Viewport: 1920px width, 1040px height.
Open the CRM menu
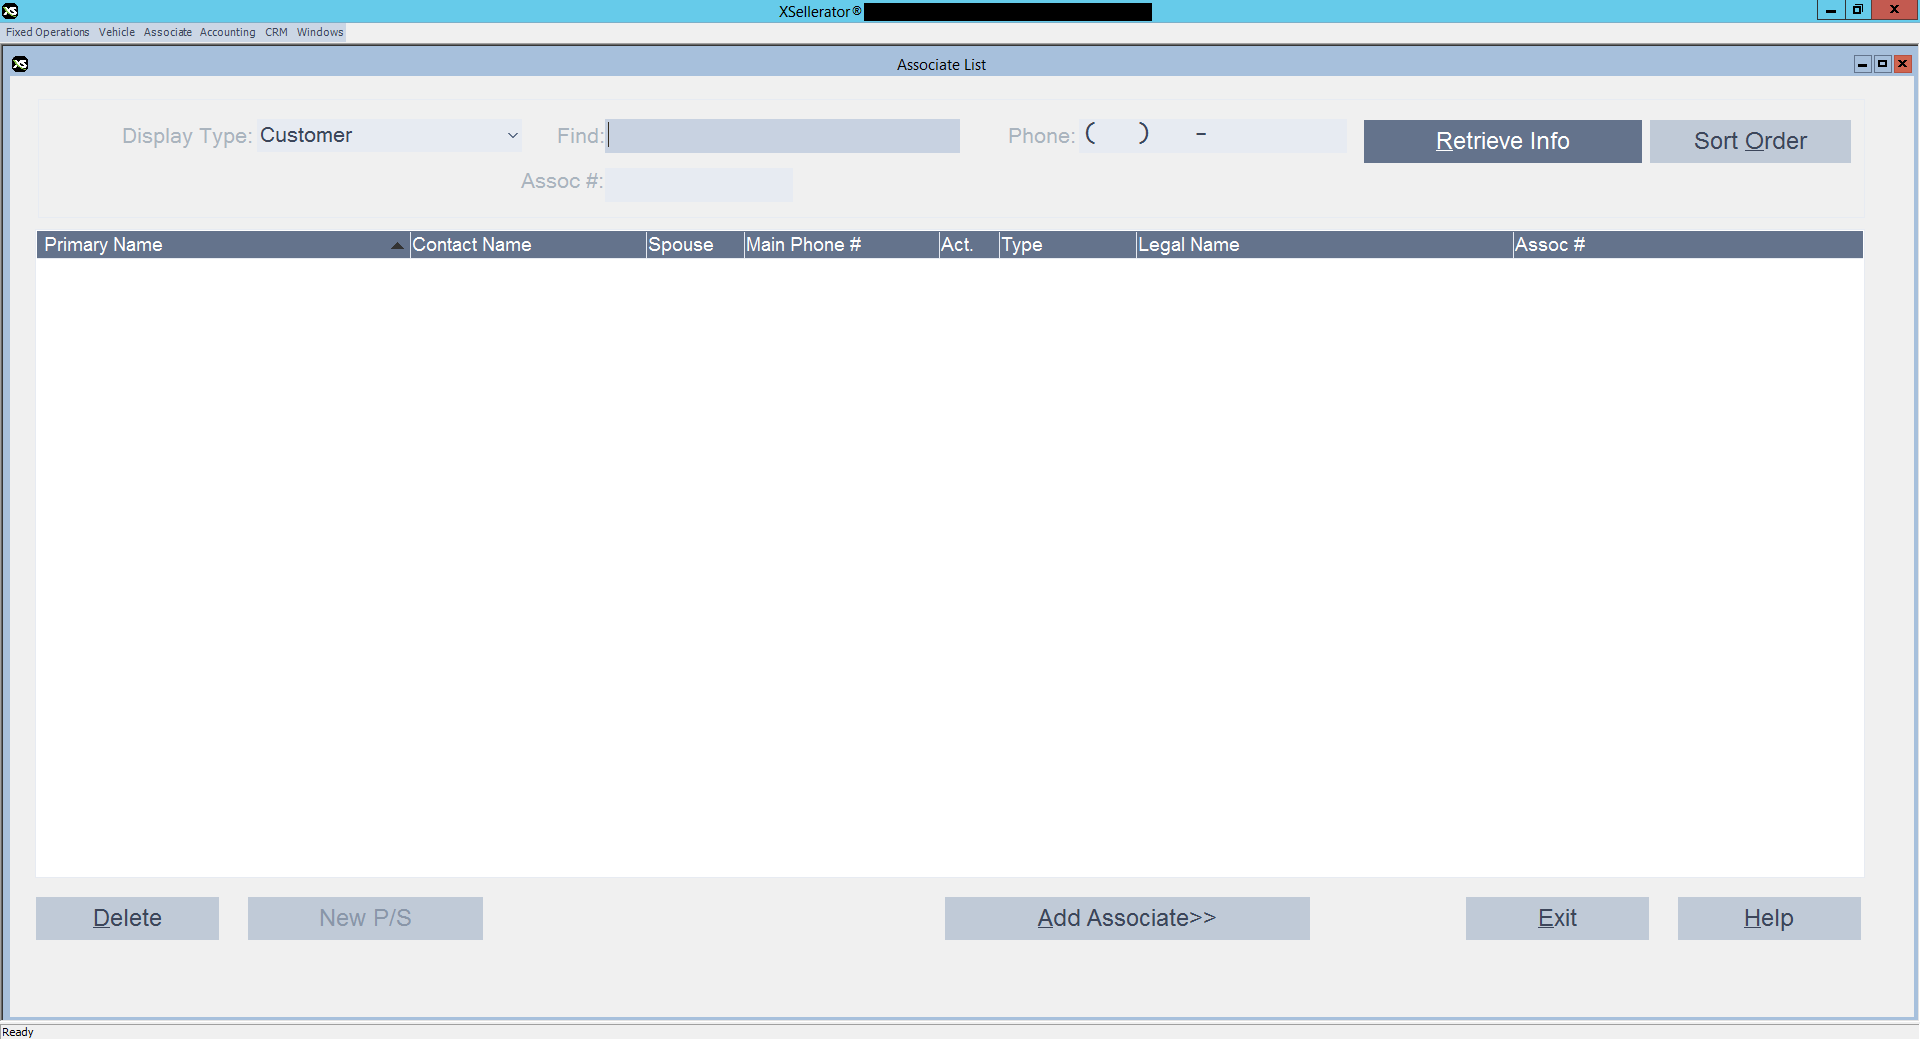pos(276,32)
